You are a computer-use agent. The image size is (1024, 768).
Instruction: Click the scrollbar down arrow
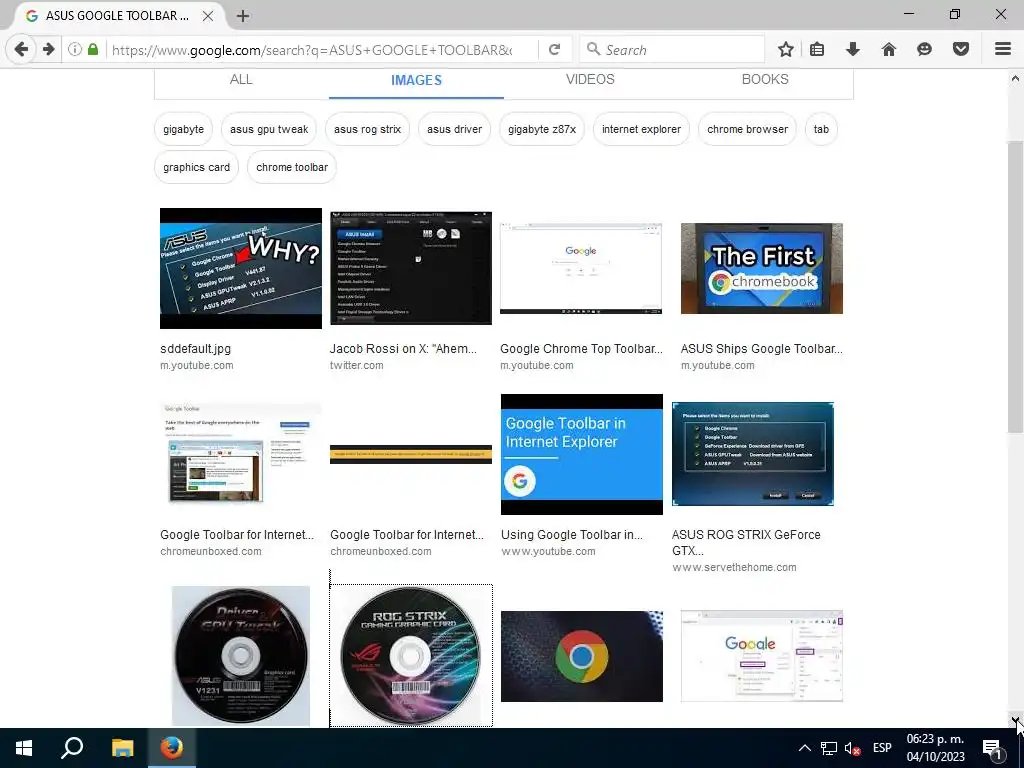tap(1015, 720)
